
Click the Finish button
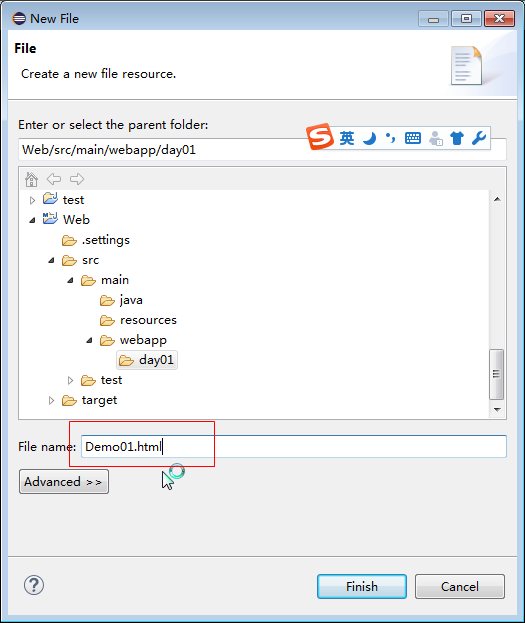pos(362,586)
